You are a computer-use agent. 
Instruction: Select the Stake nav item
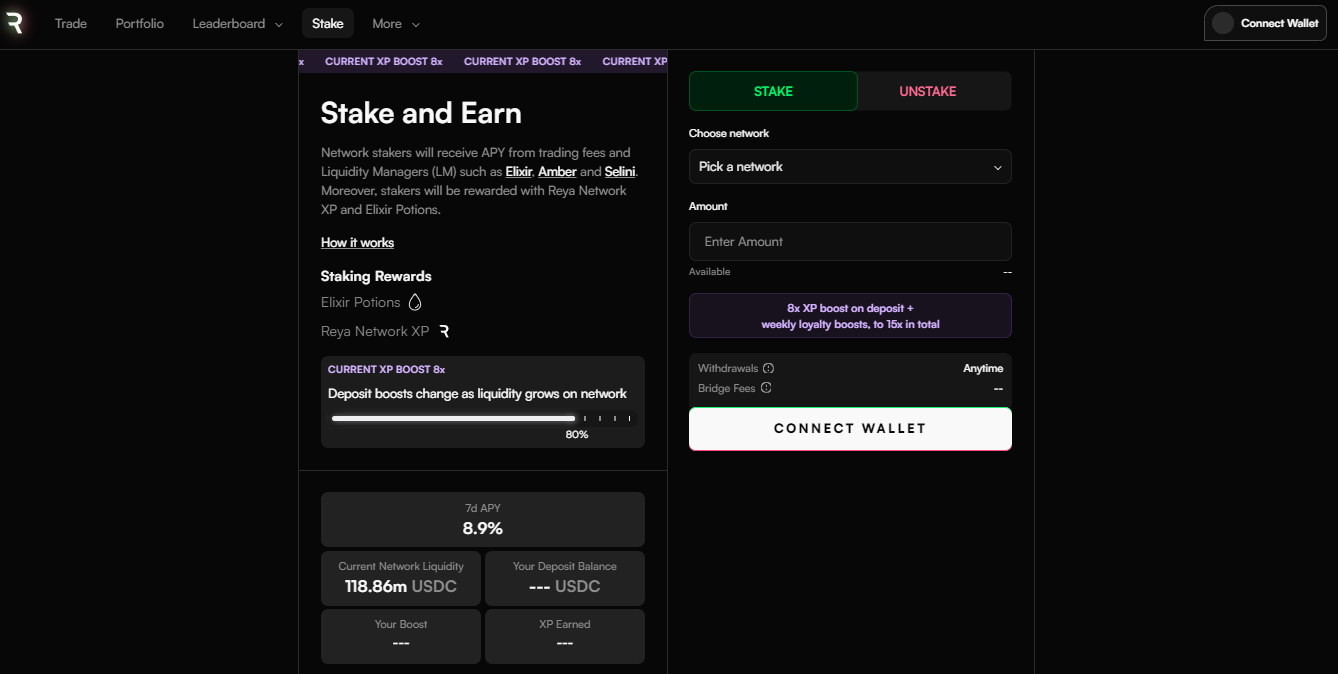pos(327,23)
